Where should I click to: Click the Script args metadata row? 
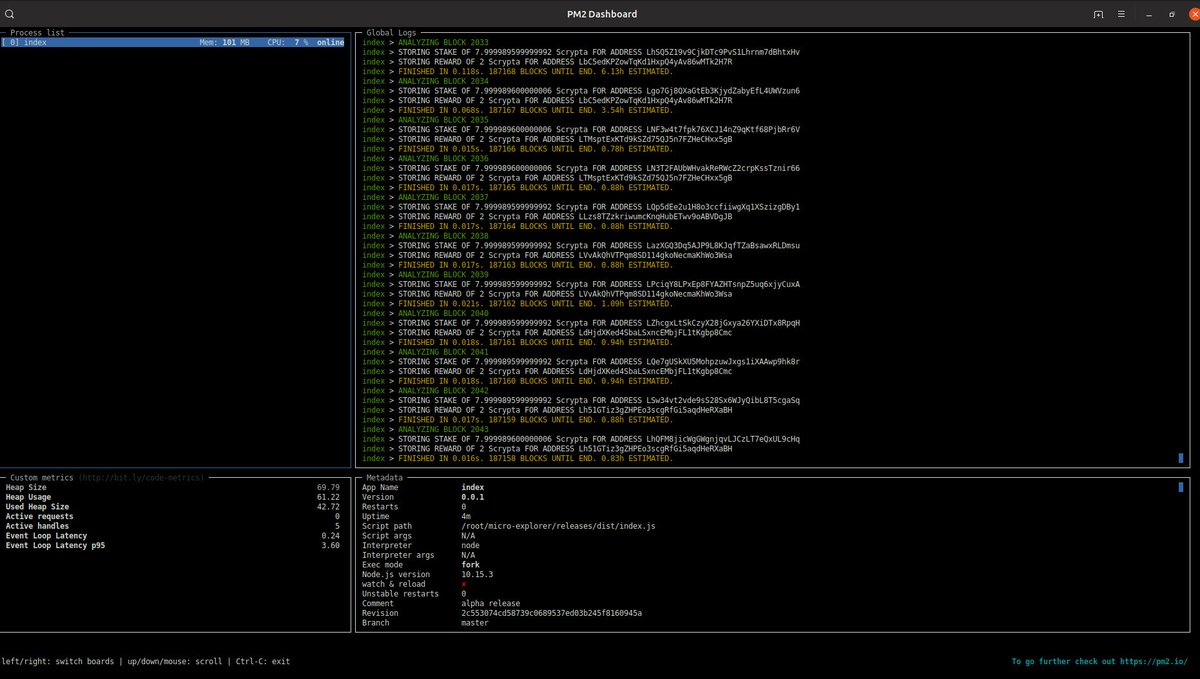(418, 536)
